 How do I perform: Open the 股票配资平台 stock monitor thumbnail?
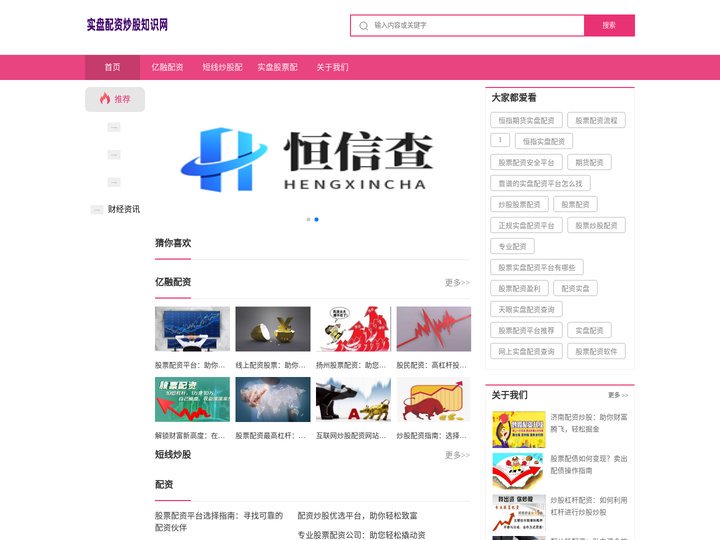[x=192, y=329]
